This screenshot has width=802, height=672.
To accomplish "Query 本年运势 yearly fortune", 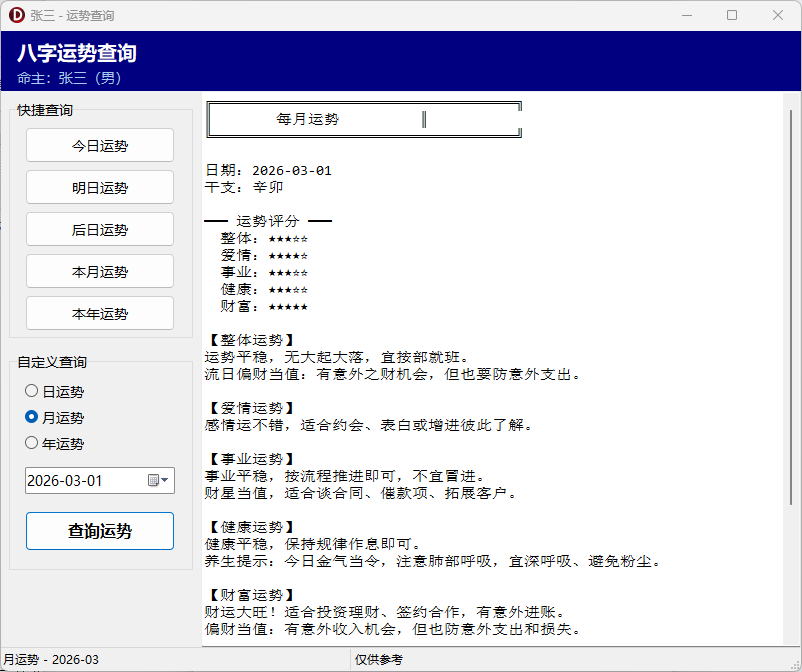I will pos(99,313).
